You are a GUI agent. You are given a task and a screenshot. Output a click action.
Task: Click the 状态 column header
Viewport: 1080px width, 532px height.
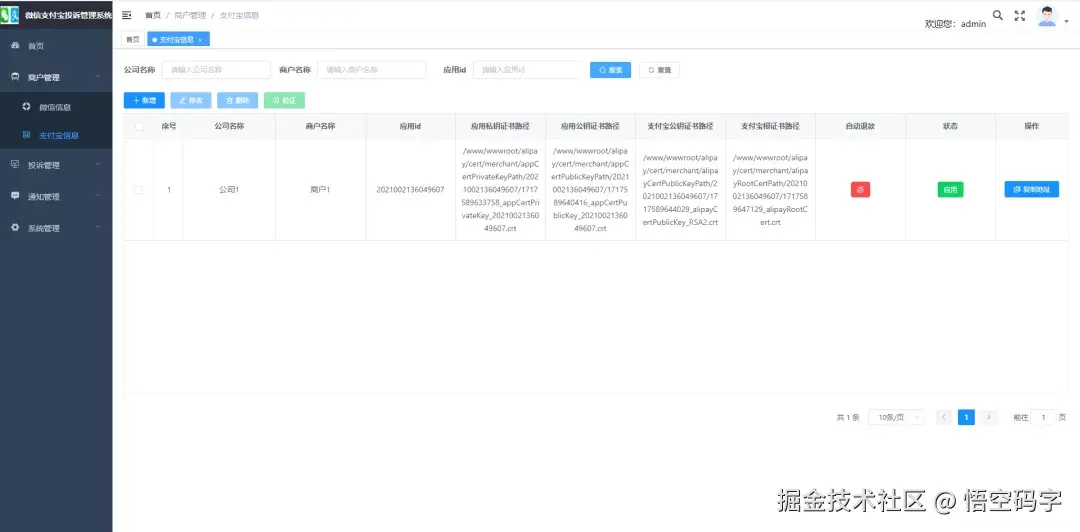(x=950, y=126)
